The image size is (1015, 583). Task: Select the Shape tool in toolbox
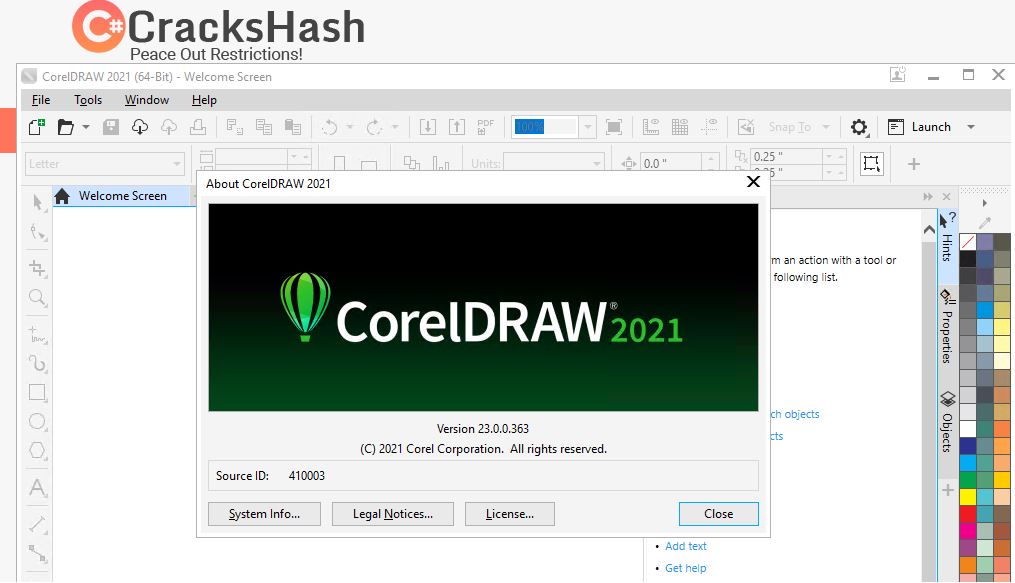coord(38,232)
